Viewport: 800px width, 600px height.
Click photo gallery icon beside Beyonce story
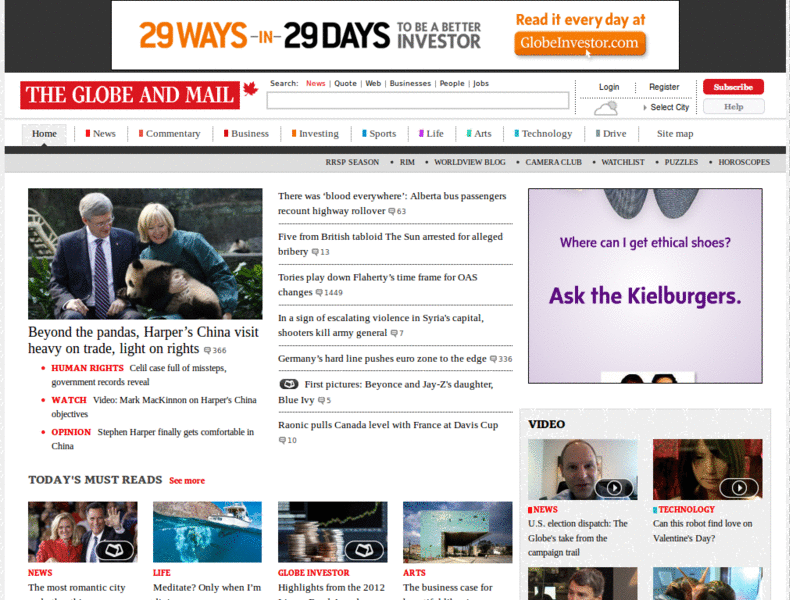[x=289, y=384]
